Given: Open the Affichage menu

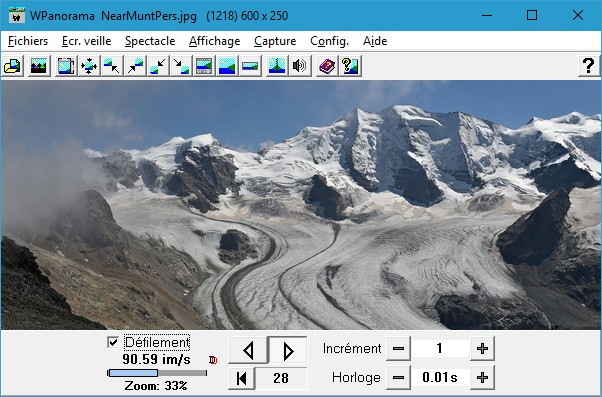Looking at the screenshot, I should [x=215, y=41].
